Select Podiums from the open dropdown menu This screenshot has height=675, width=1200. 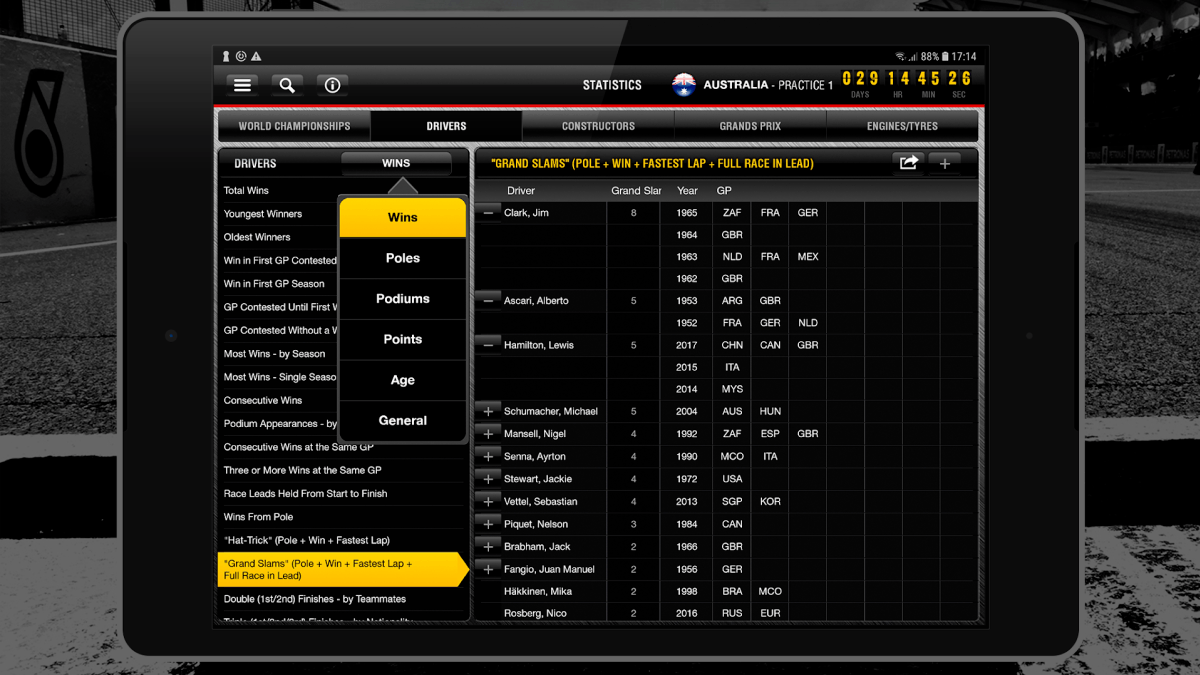[x=403, y=298]
